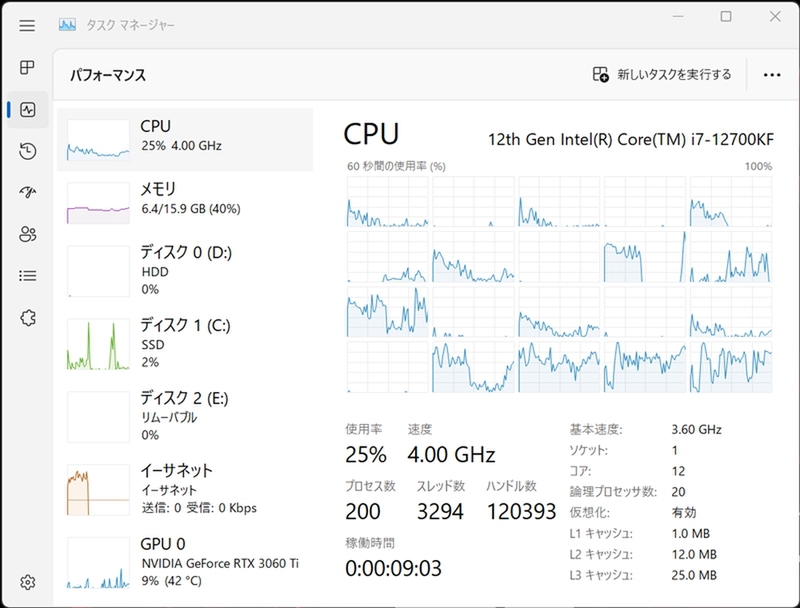Select イーサネット network entry
800x608 pixels.
pos(185,487)
